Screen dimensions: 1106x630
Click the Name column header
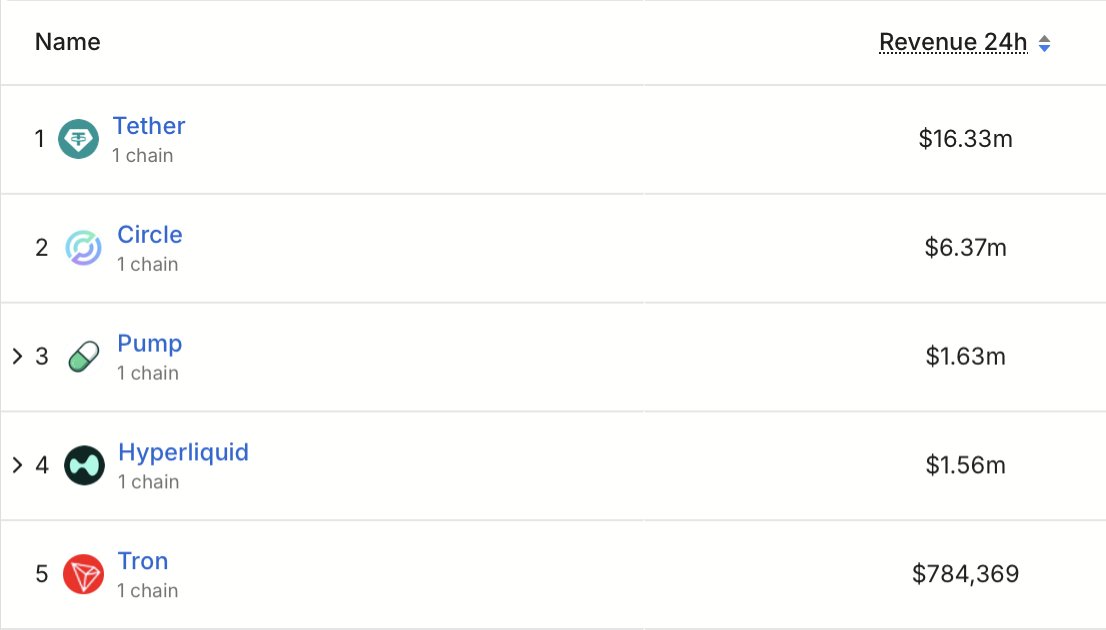click(x=67, y=42)
